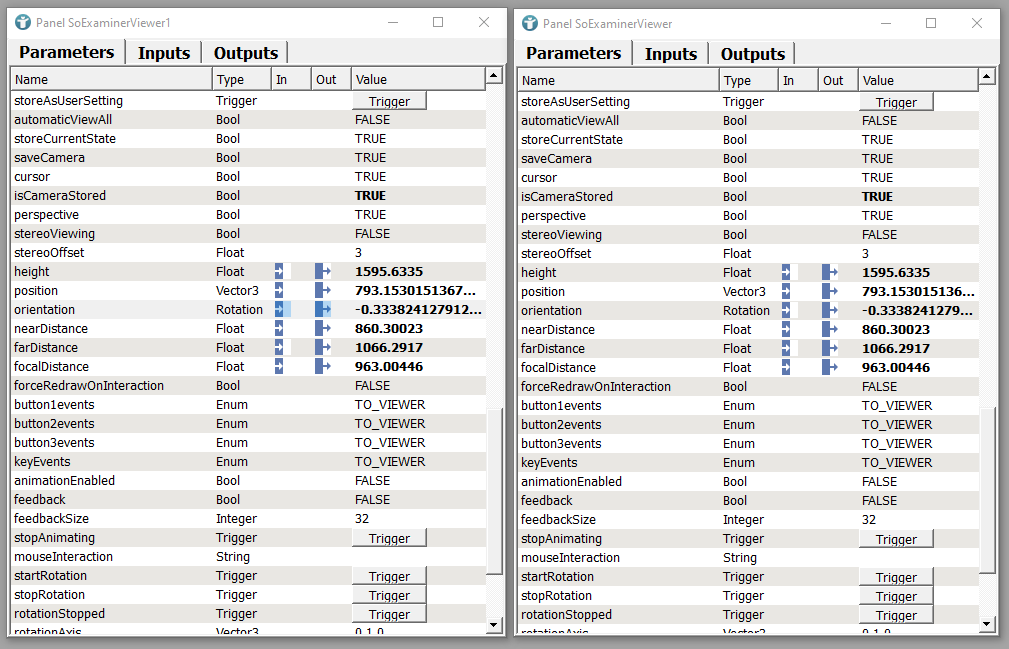Click the output connection arrow for position in left panel
The height and width of the screenshot is (649, 1009).
tap(323, 290)
